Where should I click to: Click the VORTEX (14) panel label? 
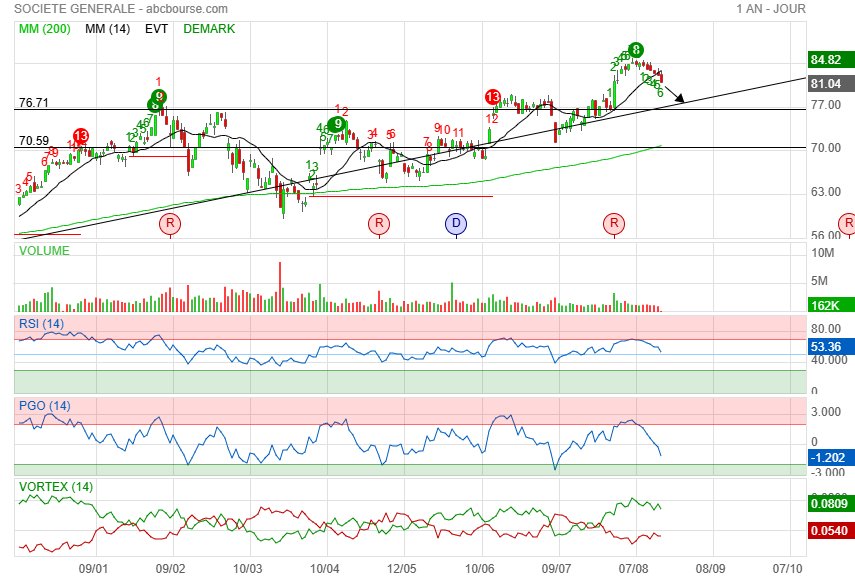(x=56, y=486)
